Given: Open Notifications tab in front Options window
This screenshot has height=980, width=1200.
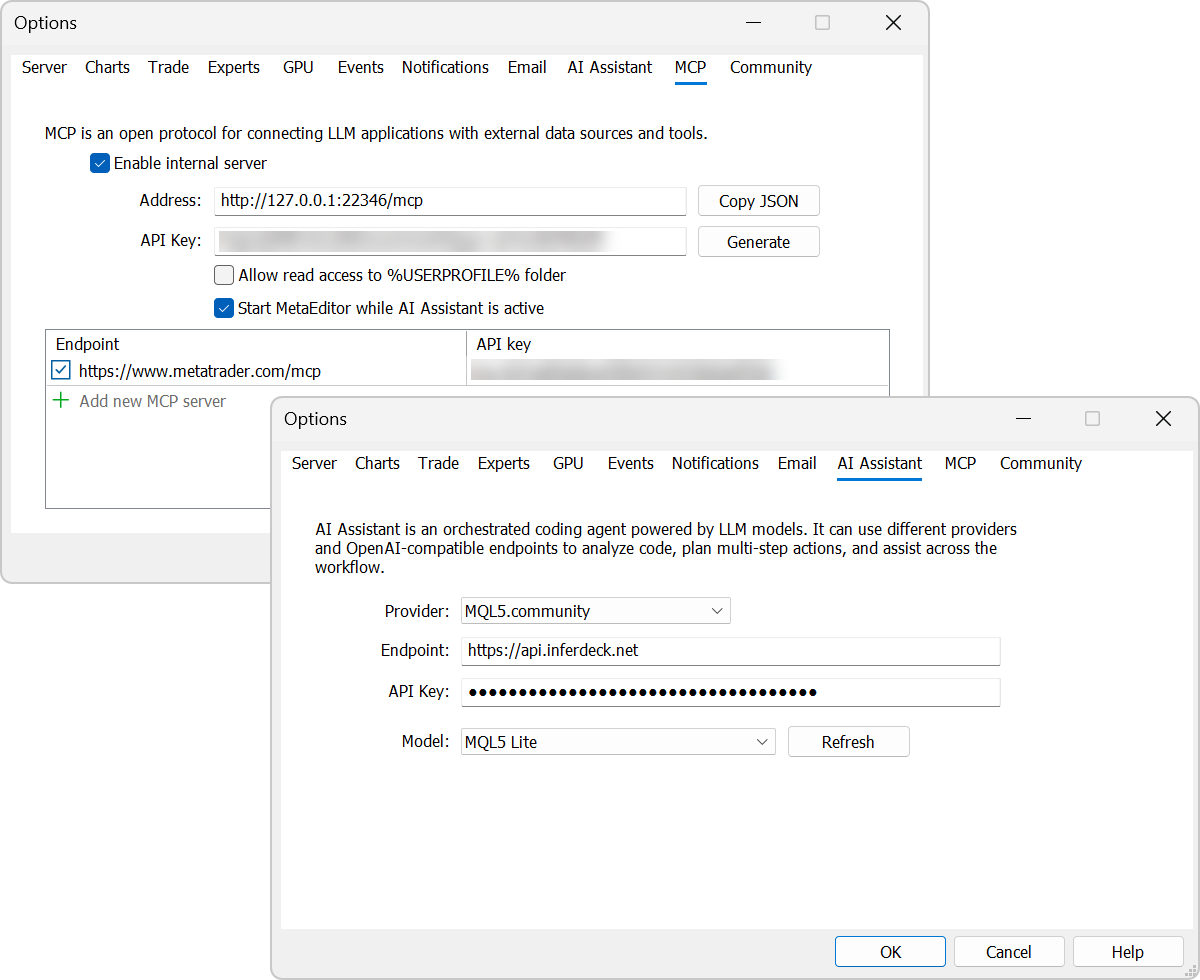Looking at the screenshot, I should pyautogui.click(x=715, y=463).
